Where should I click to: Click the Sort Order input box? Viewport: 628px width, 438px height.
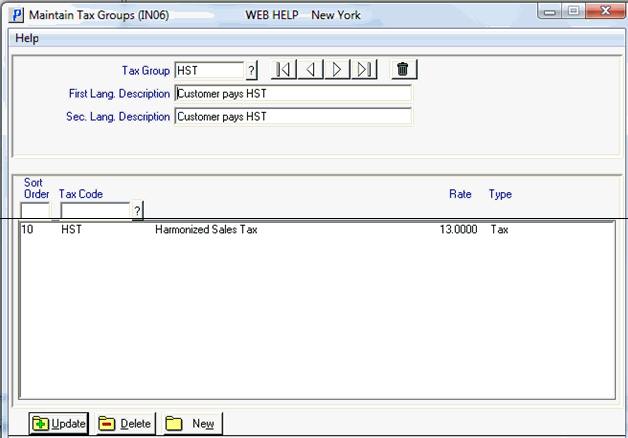pyautogui.click(x=35, y=210)
